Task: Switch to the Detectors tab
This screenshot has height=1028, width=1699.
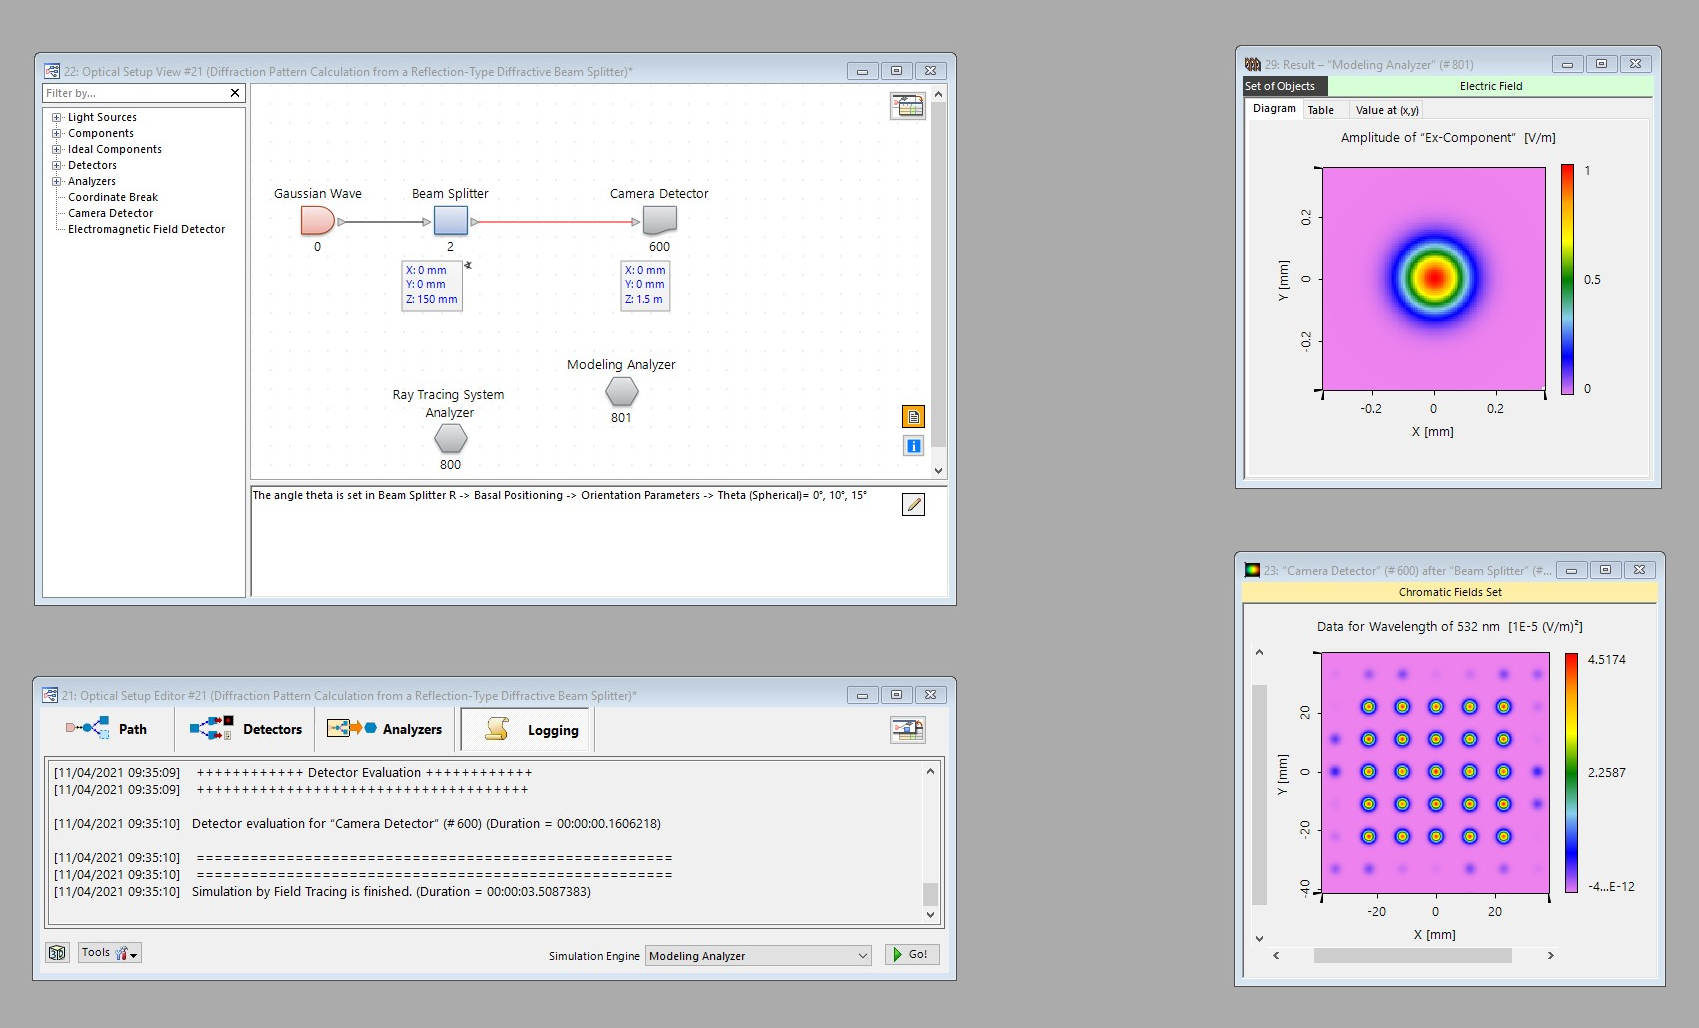Action: point(246,729)
